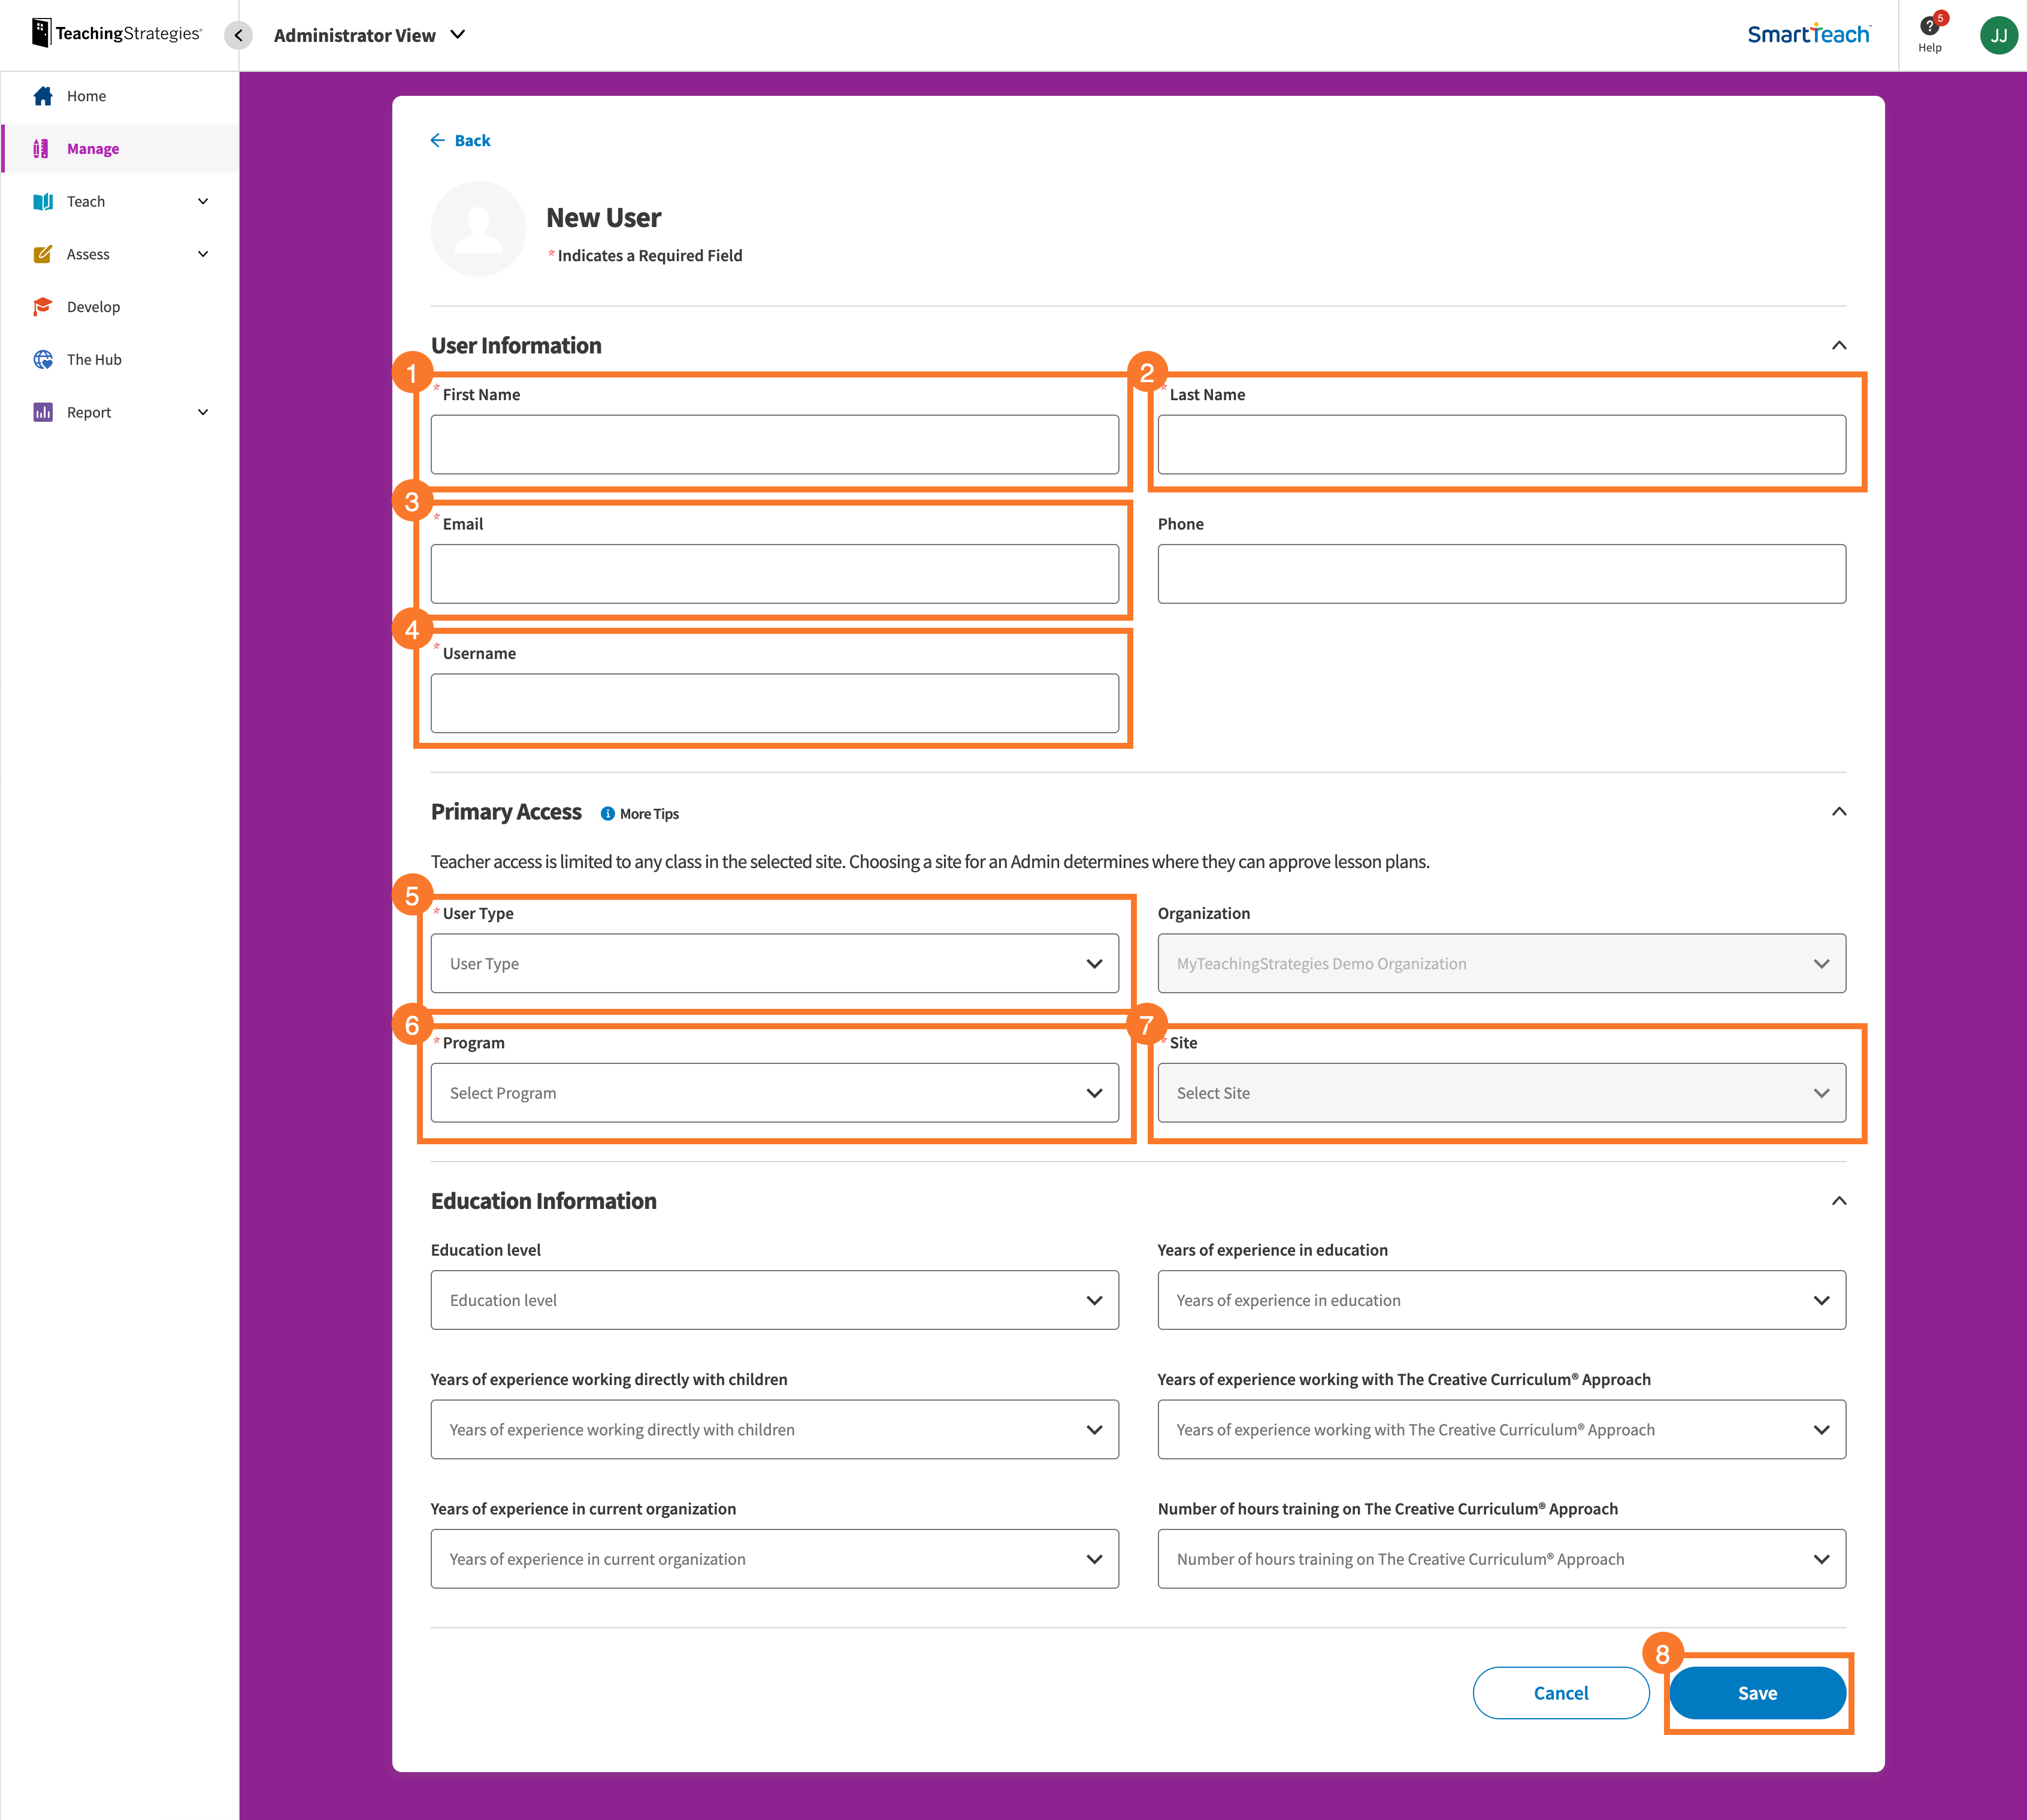Screen dimensions: 2027x1820
Task: Click the Back link
Action: pos(461,140)
